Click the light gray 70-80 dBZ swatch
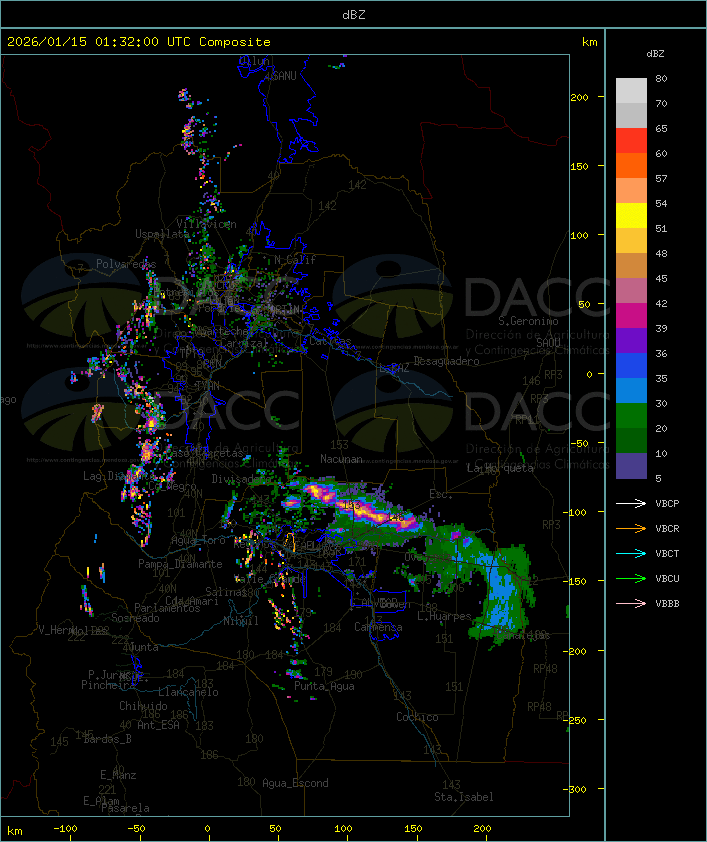Image resolution: width=707 pixels, height=842 pixels. click(631, 91)
